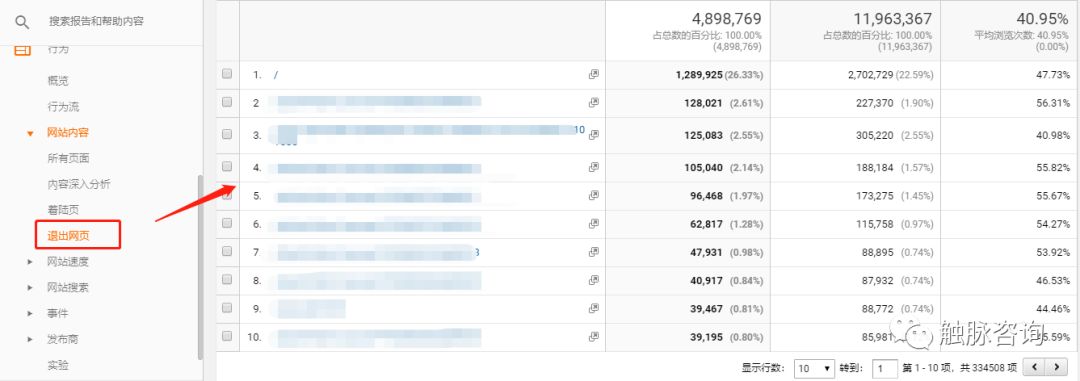Screen dimensions: 1080x381
Task: Open the 概览 report
Action: [58, 81]
